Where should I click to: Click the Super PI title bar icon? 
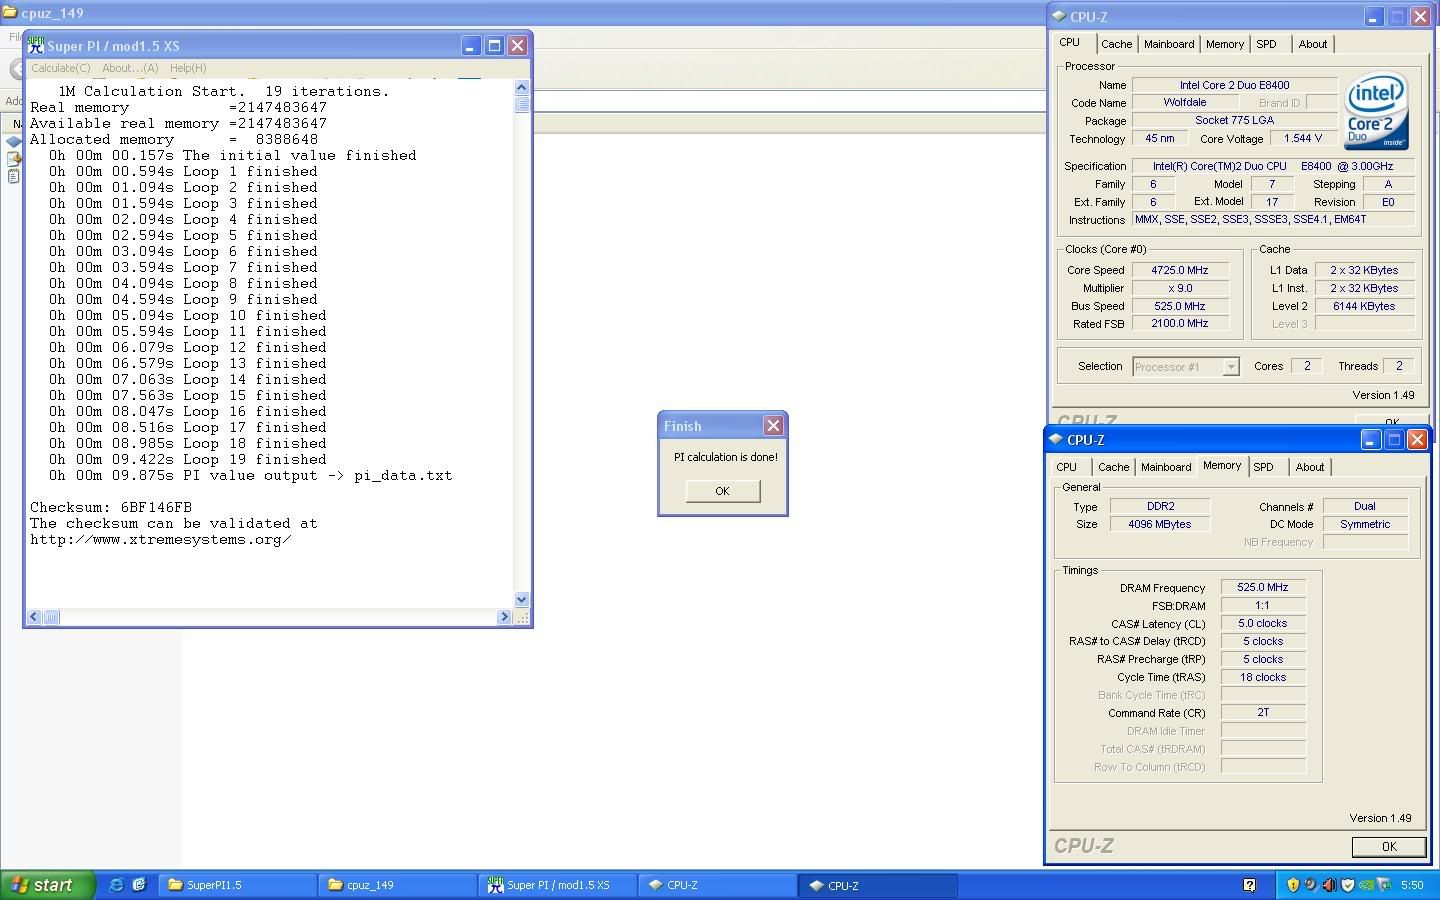(x=36, y=46)
